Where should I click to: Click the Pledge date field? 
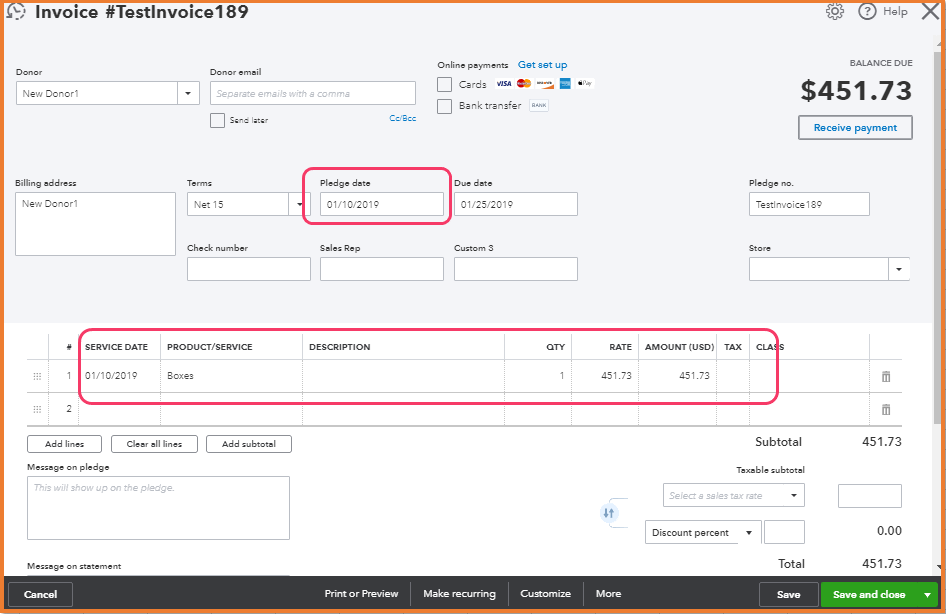pyautogui.click(x=382, y=204)
